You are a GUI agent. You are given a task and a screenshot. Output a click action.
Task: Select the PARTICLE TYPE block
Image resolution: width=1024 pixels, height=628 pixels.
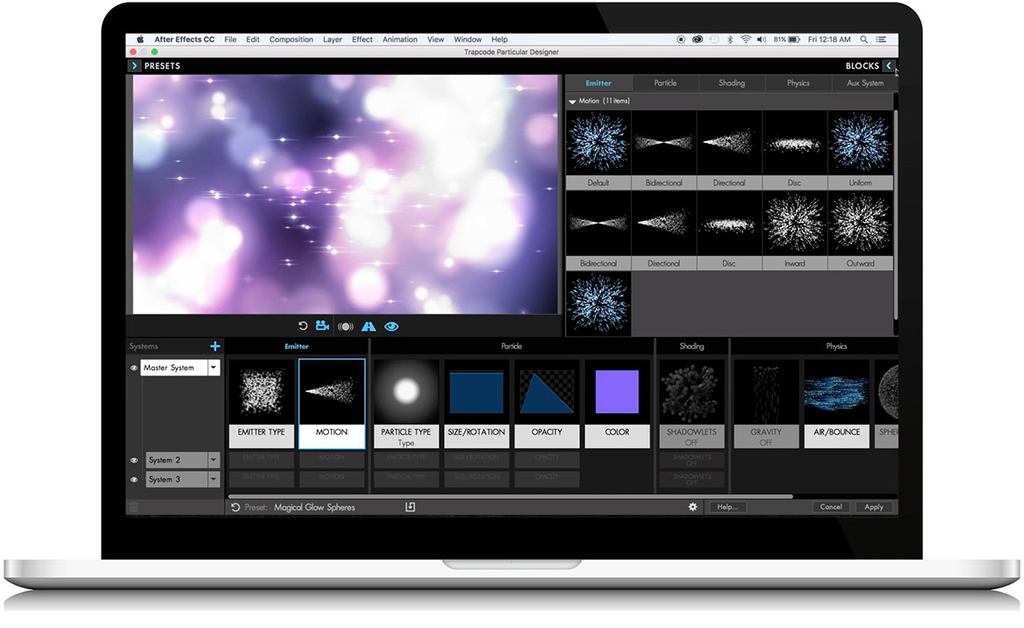coord(406,403)
